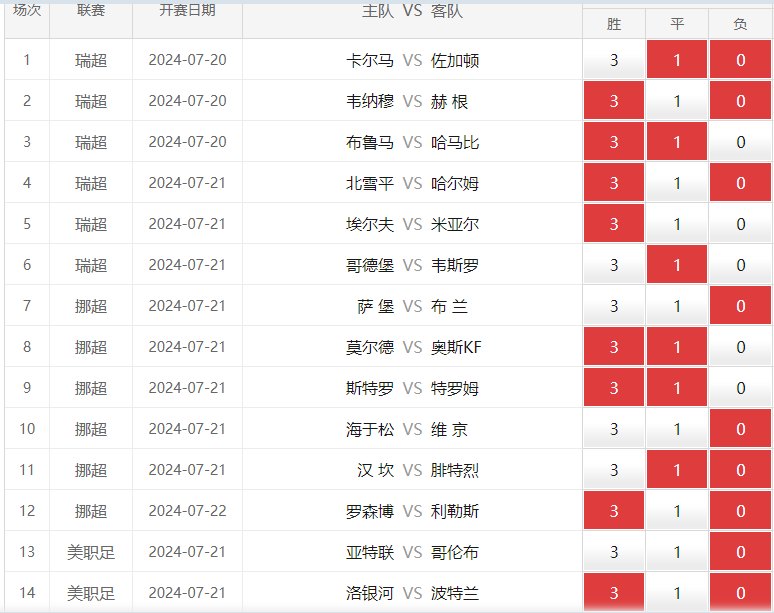Toggle loss (0) for 萨堡 VS 布兰
Viewport: 774px width, 613px height.
(740, 306)
